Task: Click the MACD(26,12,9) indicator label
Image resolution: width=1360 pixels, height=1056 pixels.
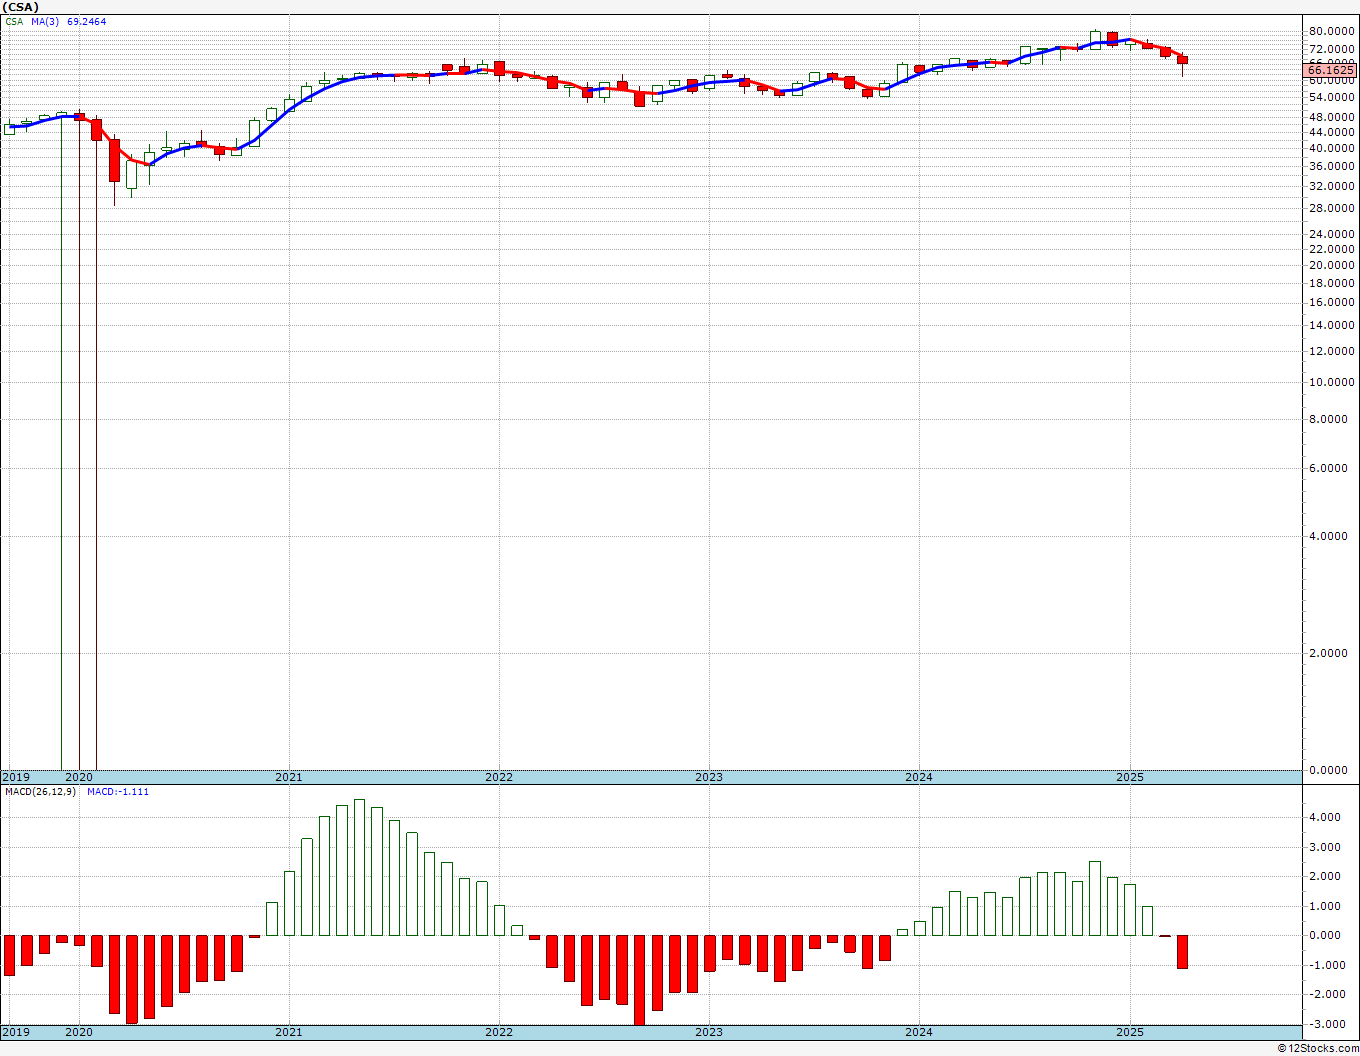Action: tap(40, 792)
